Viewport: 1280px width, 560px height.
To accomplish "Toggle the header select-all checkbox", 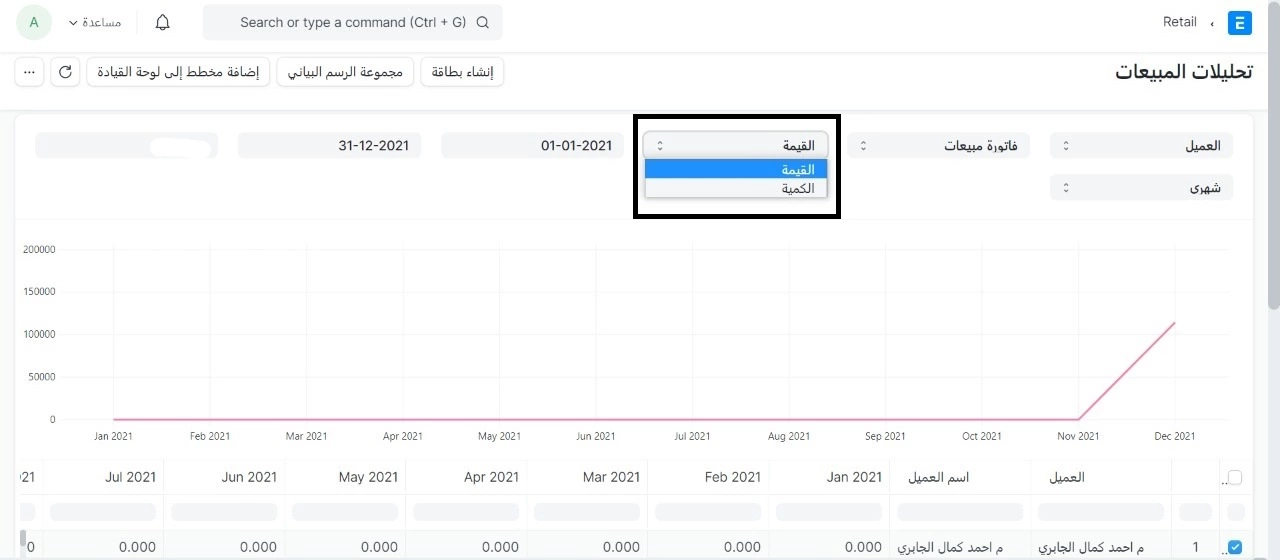I will point(1235,477).
